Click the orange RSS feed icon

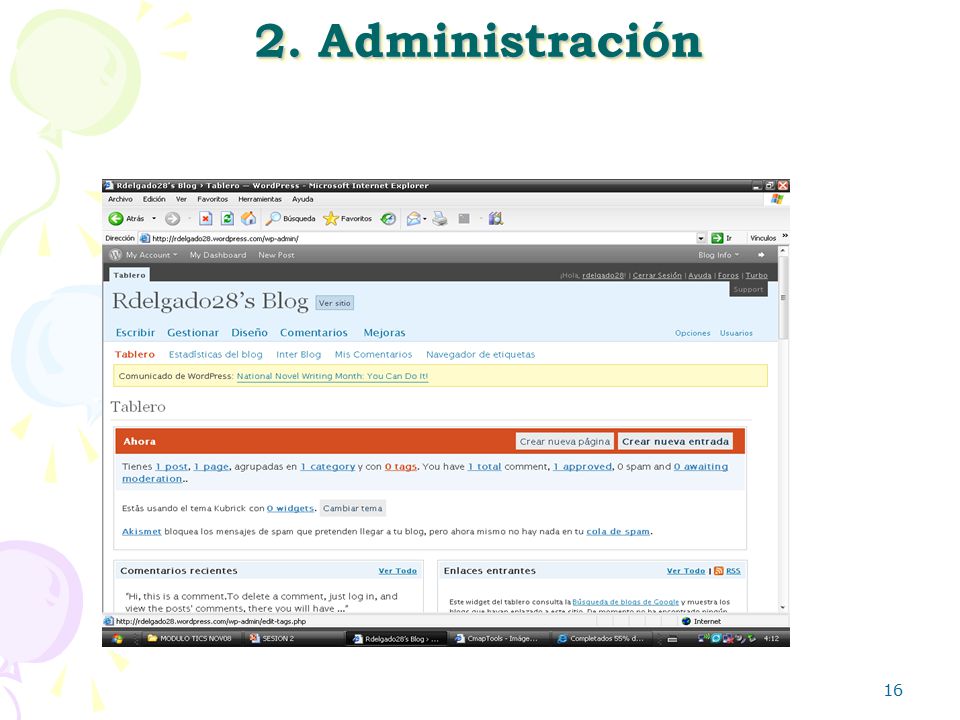(719, 571)
